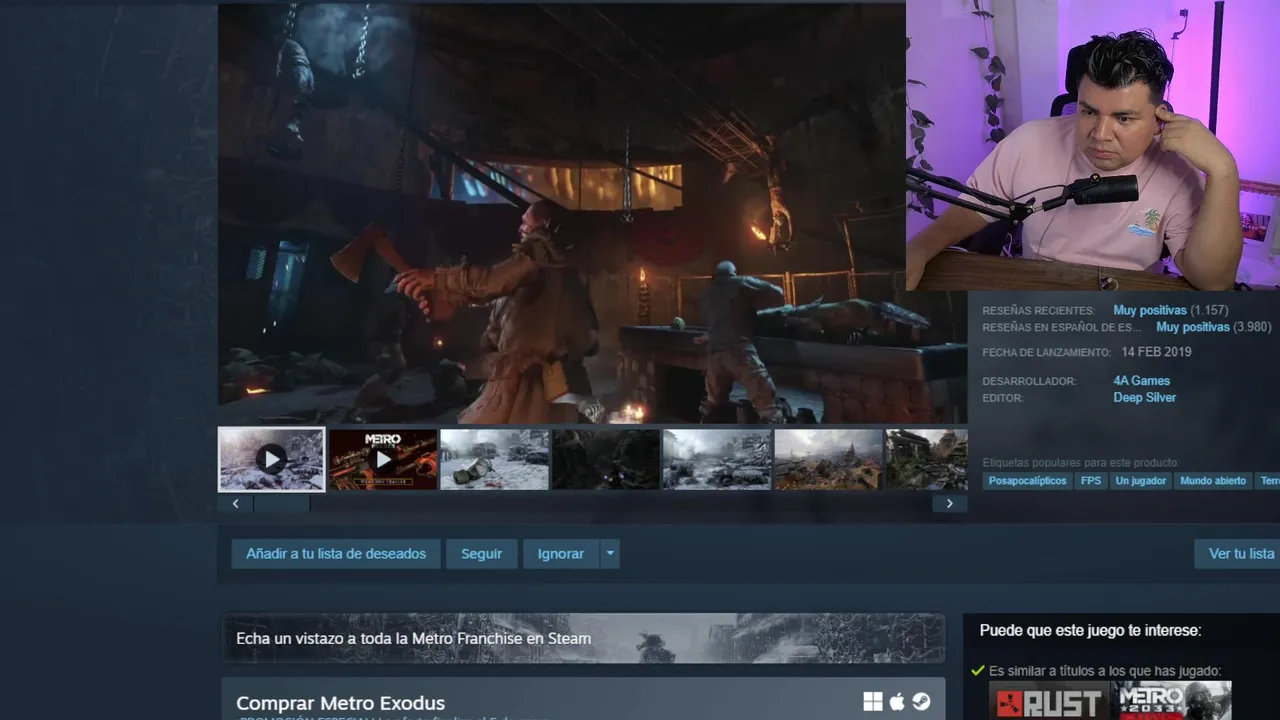Select the Mundo abierto tag
The image size is (1280, 720).
pyautogui.click(x=1213, y=481)
